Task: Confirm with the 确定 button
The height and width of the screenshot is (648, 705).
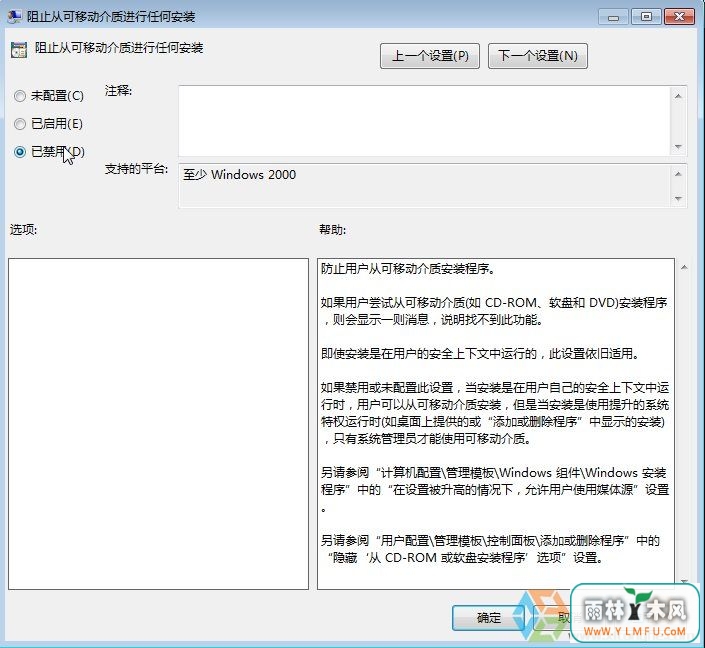Action: point(488,617)
